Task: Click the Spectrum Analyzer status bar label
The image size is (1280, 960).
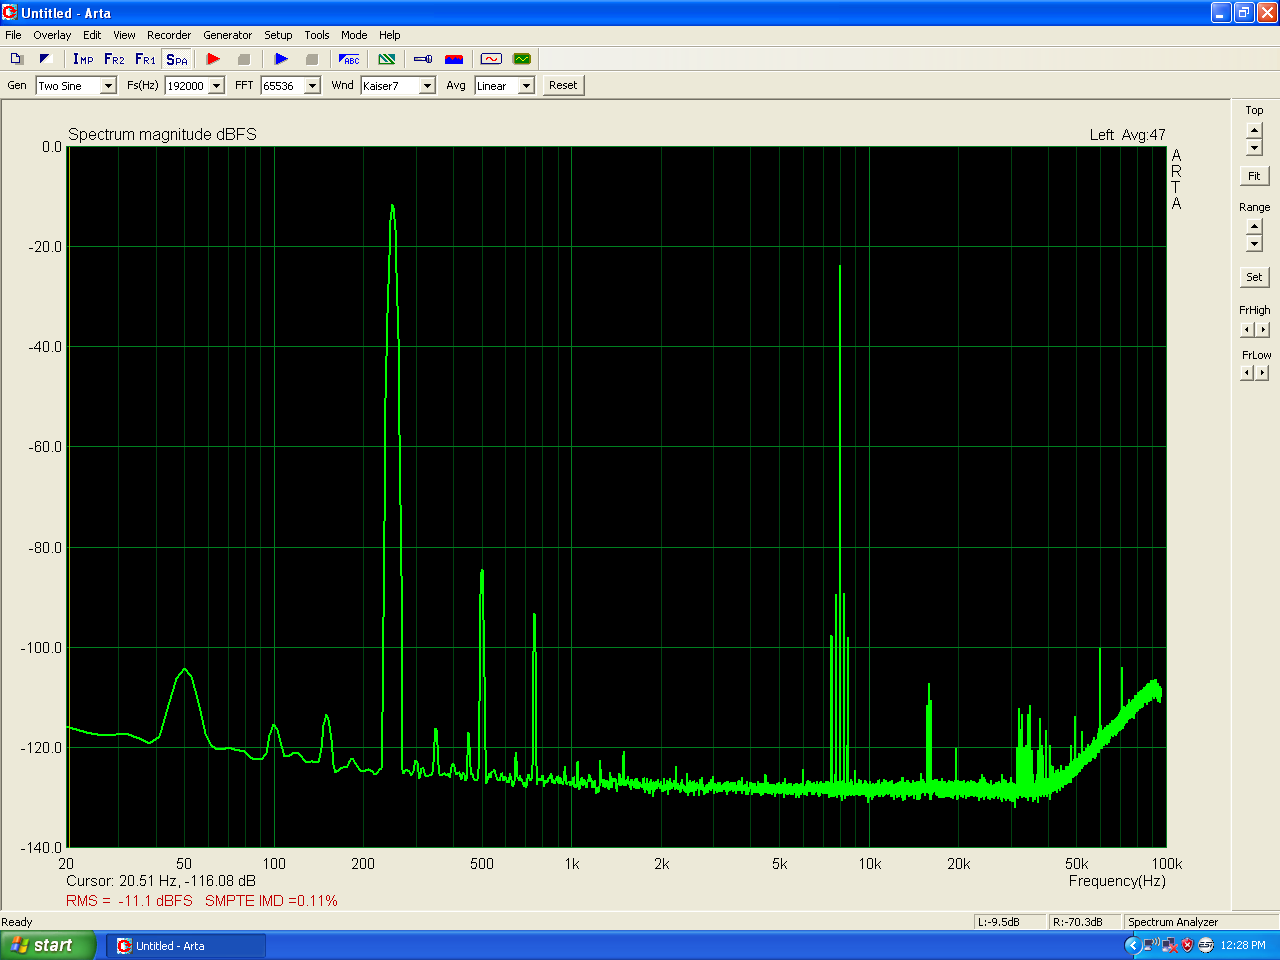Action: click(x=1173, y=922)
